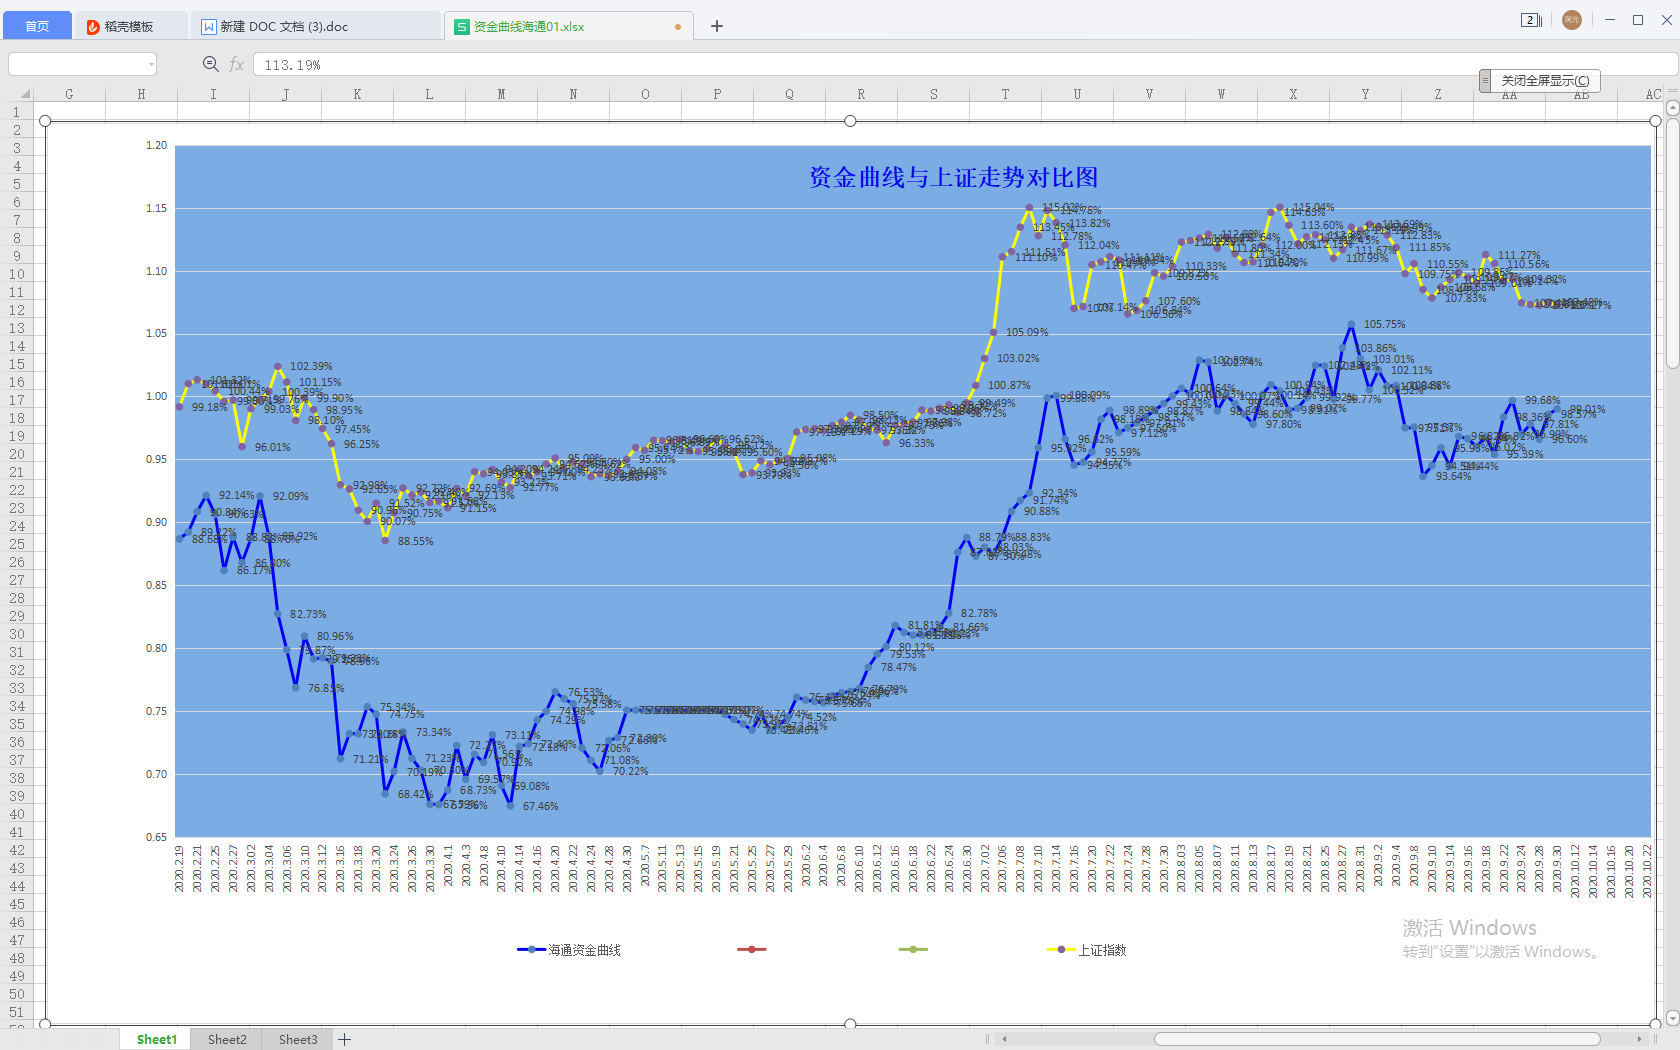Screen dimensions: 1680x1050
Task: Select the Sheet2 worksheet tab
Action: pos(227,1039)
